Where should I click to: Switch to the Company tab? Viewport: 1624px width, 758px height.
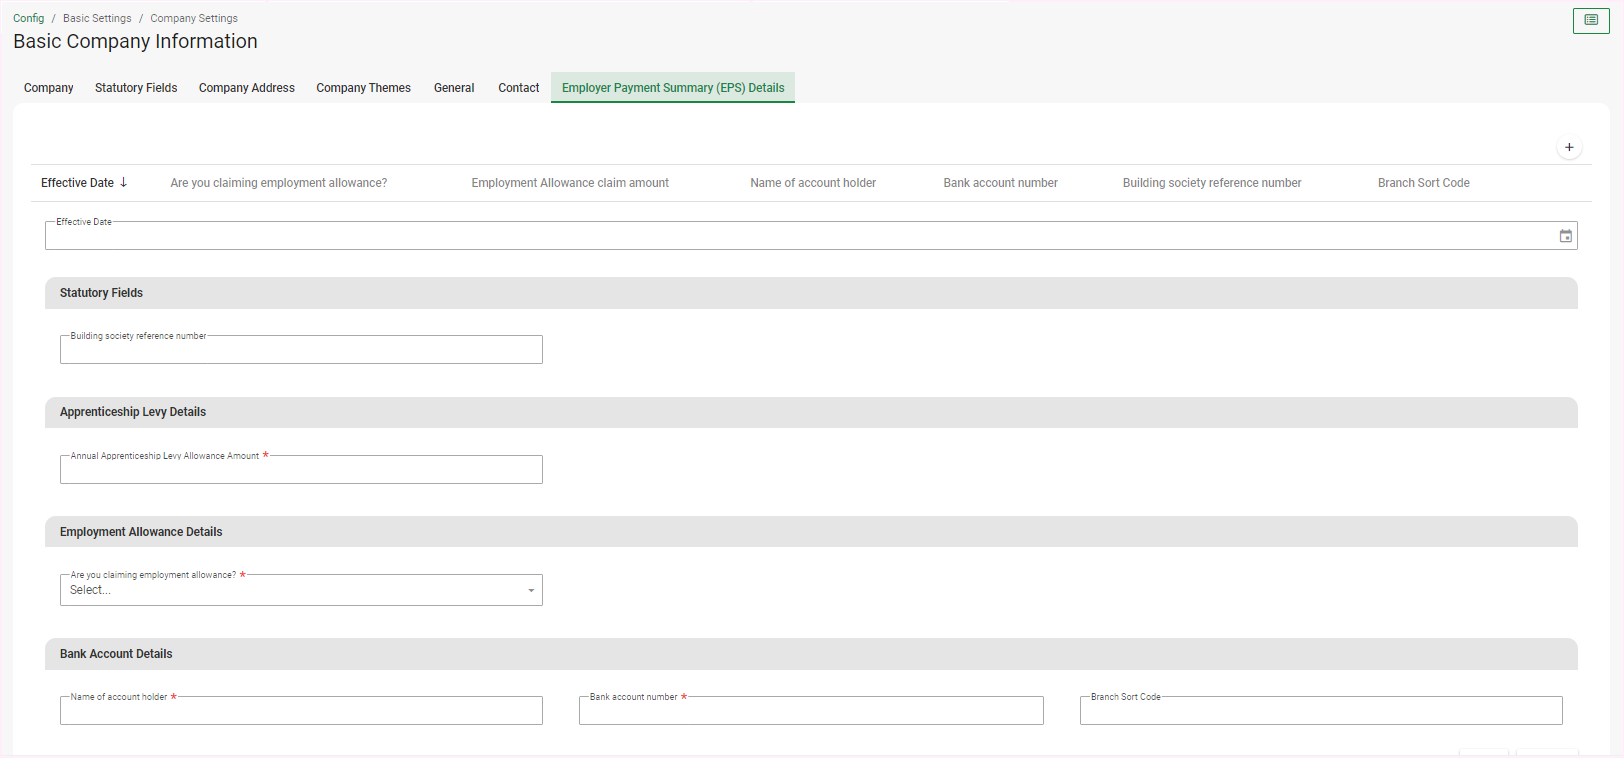pos(49,88)
